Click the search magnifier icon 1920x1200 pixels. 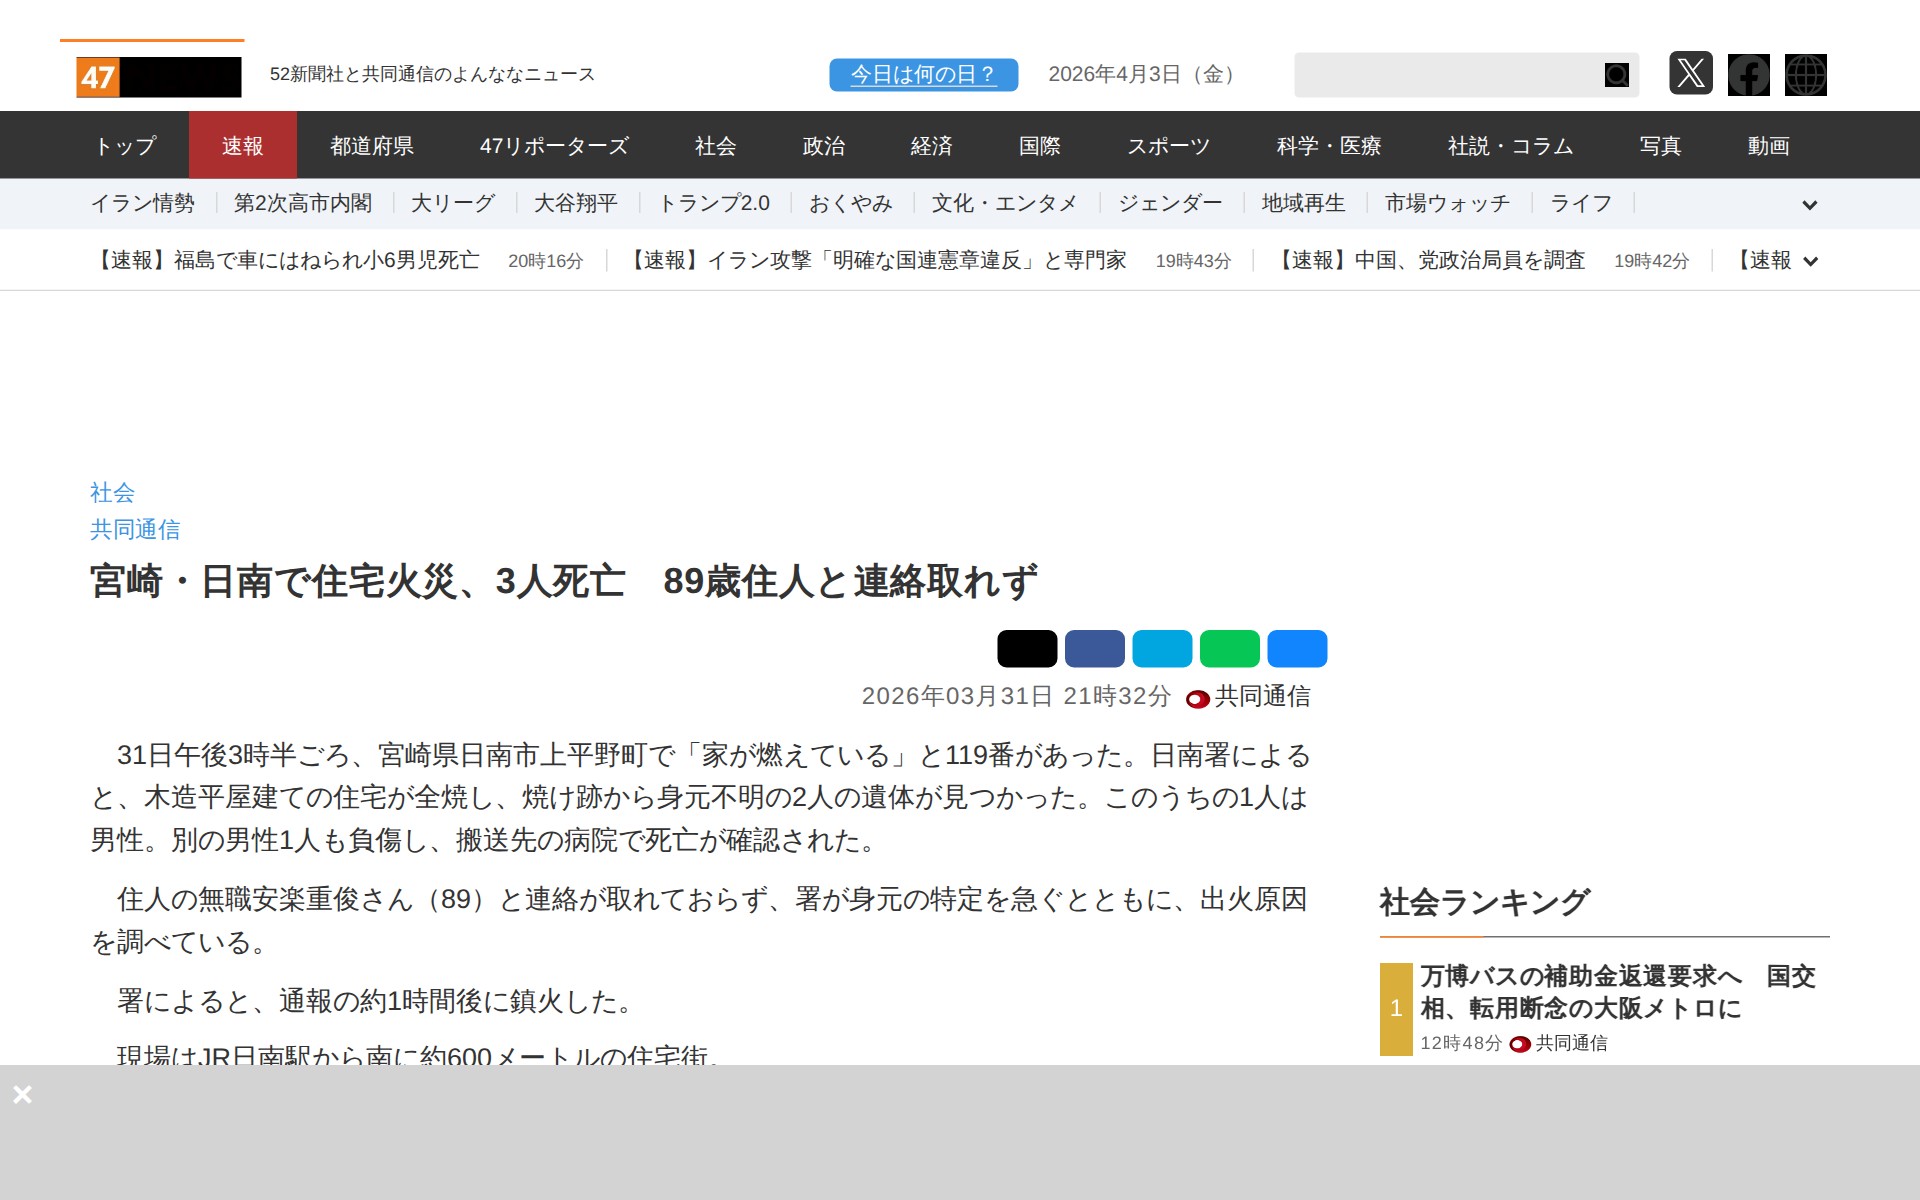[x=1616, y=75]
